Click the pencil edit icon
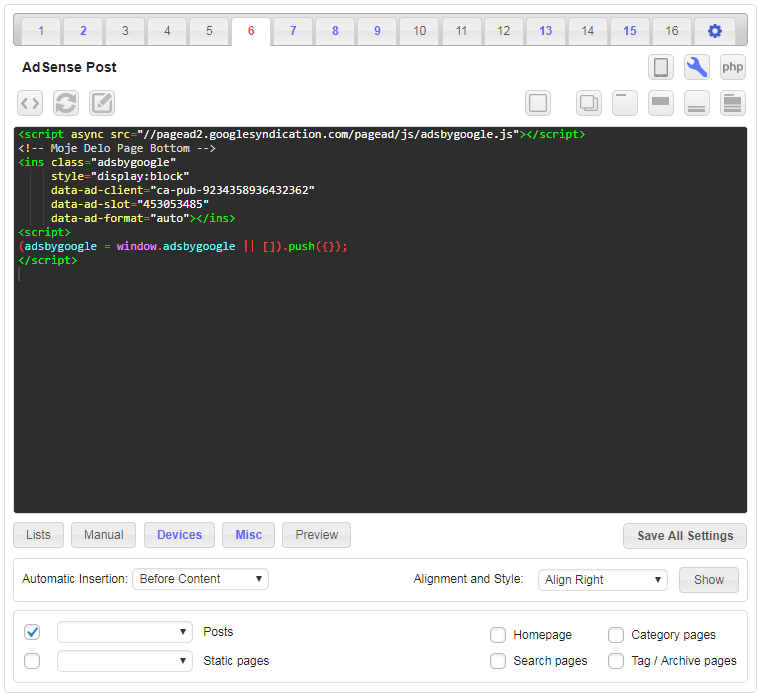Viewport: 762px width, 697px height. (102, 103)
